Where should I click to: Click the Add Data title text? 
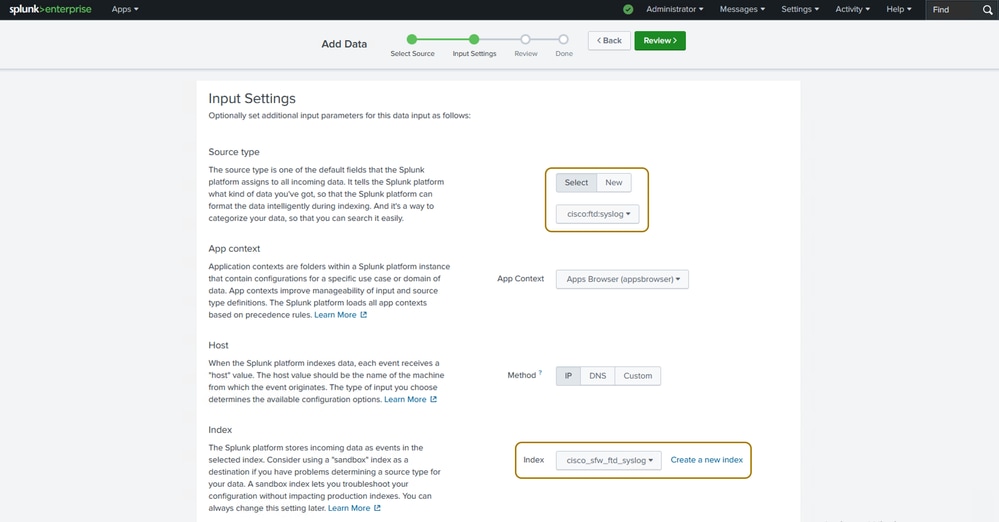344,44
